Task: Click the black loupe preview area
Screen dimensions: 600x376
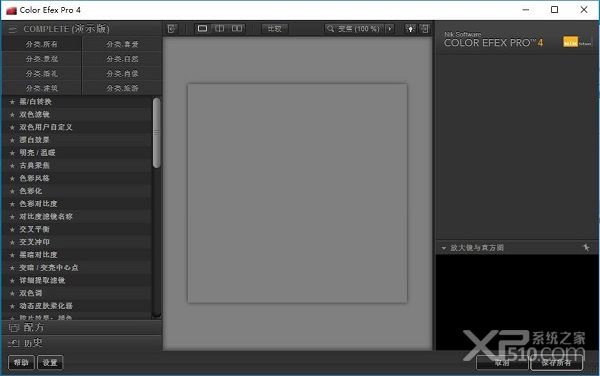Action: [x=517, y=302]
